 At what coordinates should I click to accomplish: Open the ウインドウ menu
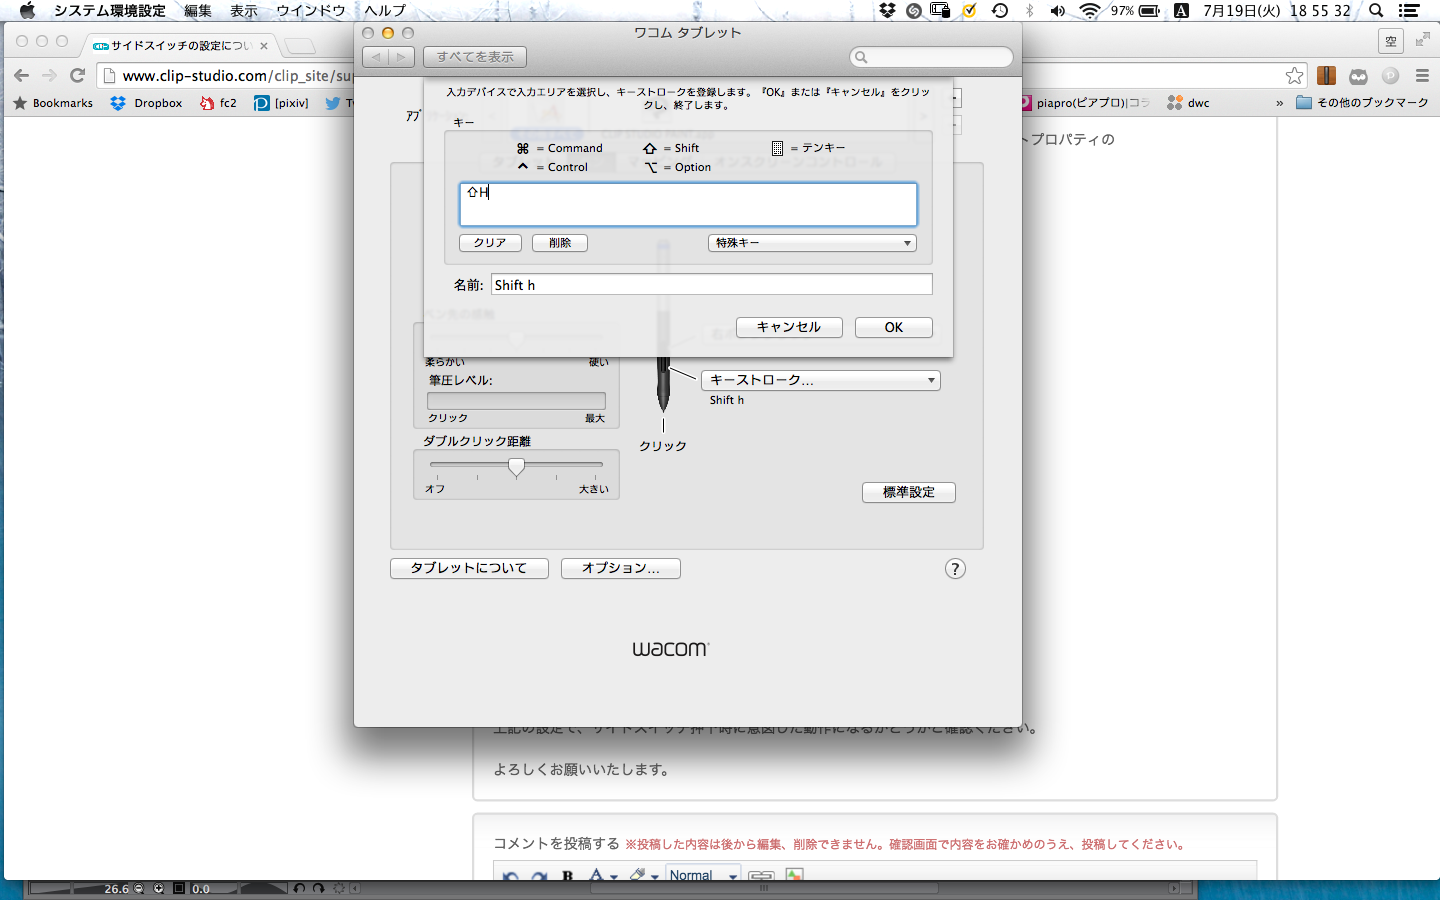coord(310,11)
